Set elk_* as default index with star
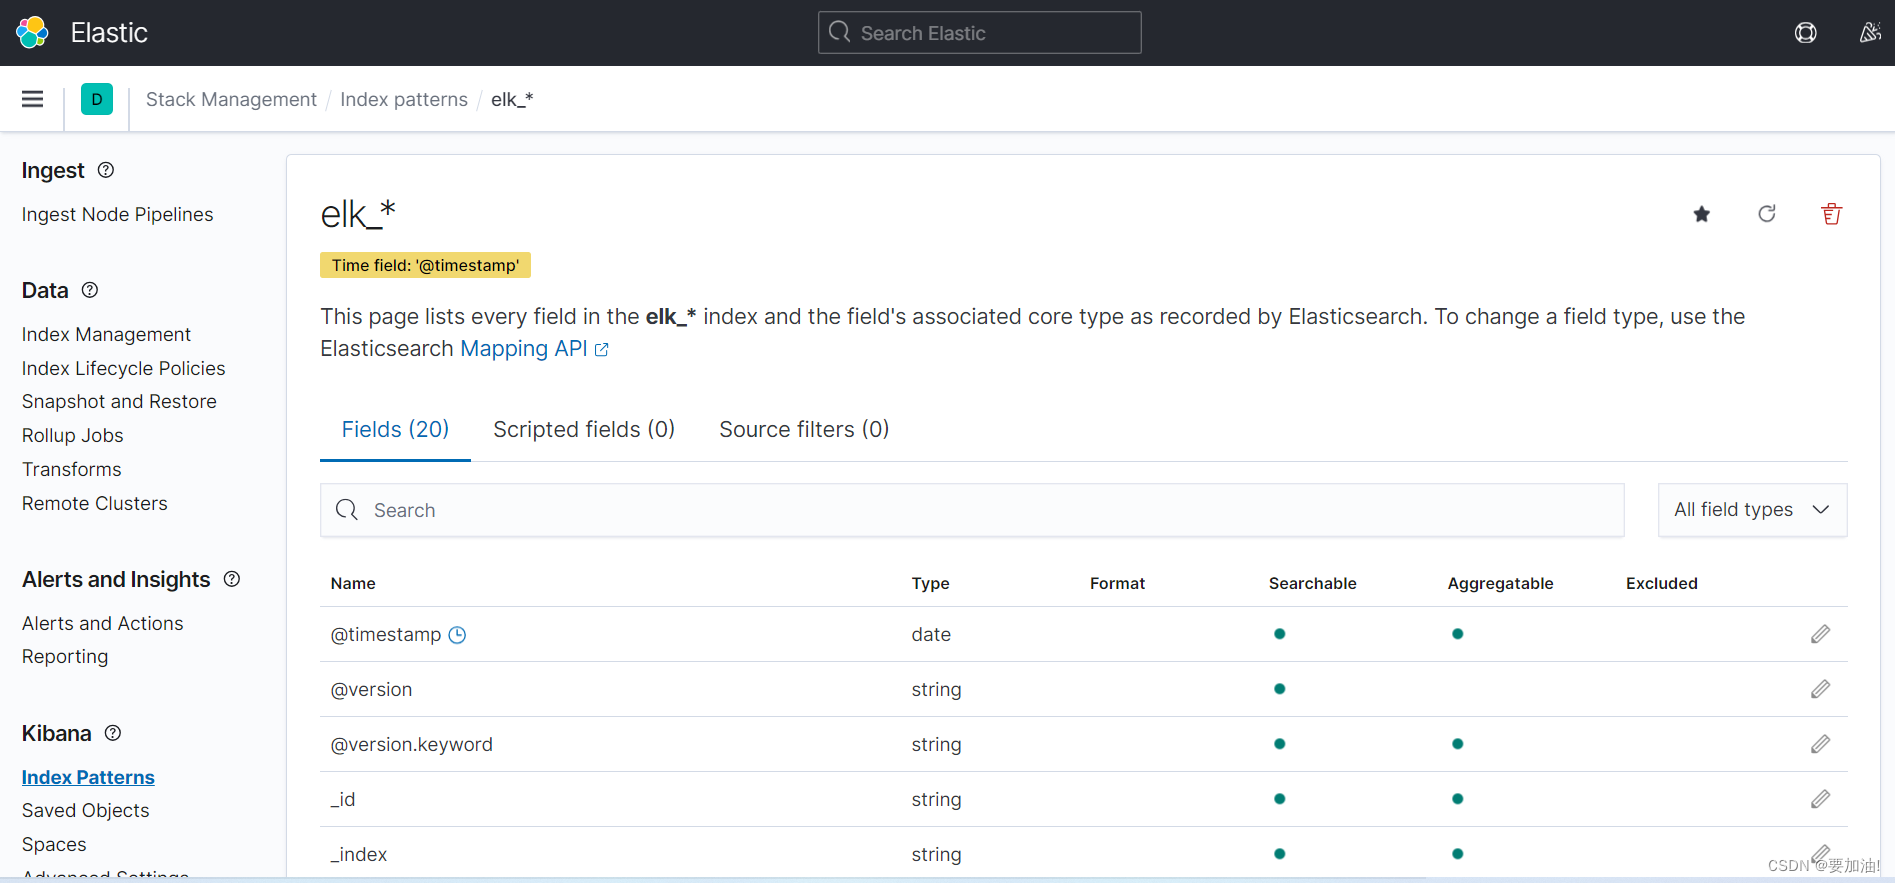This screenshot has width=1895, height=883. 1701,214
